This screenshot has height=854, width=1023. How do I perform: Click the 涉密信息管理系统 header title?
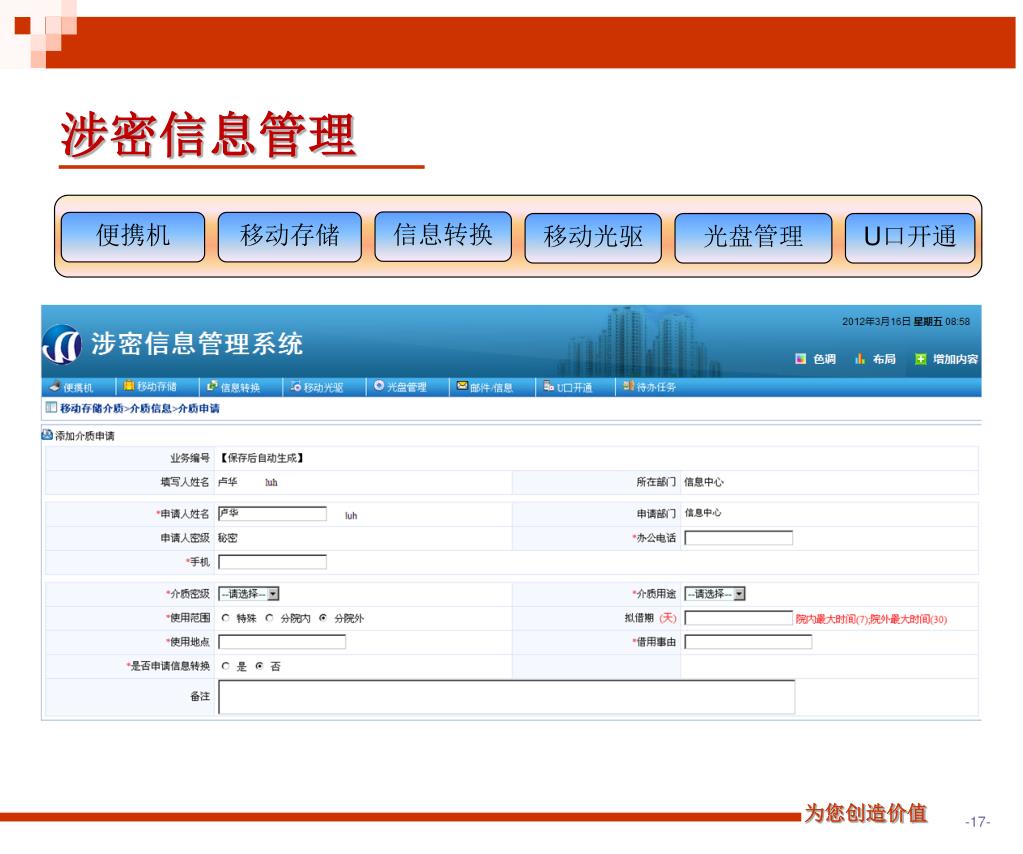coord(196,344)
